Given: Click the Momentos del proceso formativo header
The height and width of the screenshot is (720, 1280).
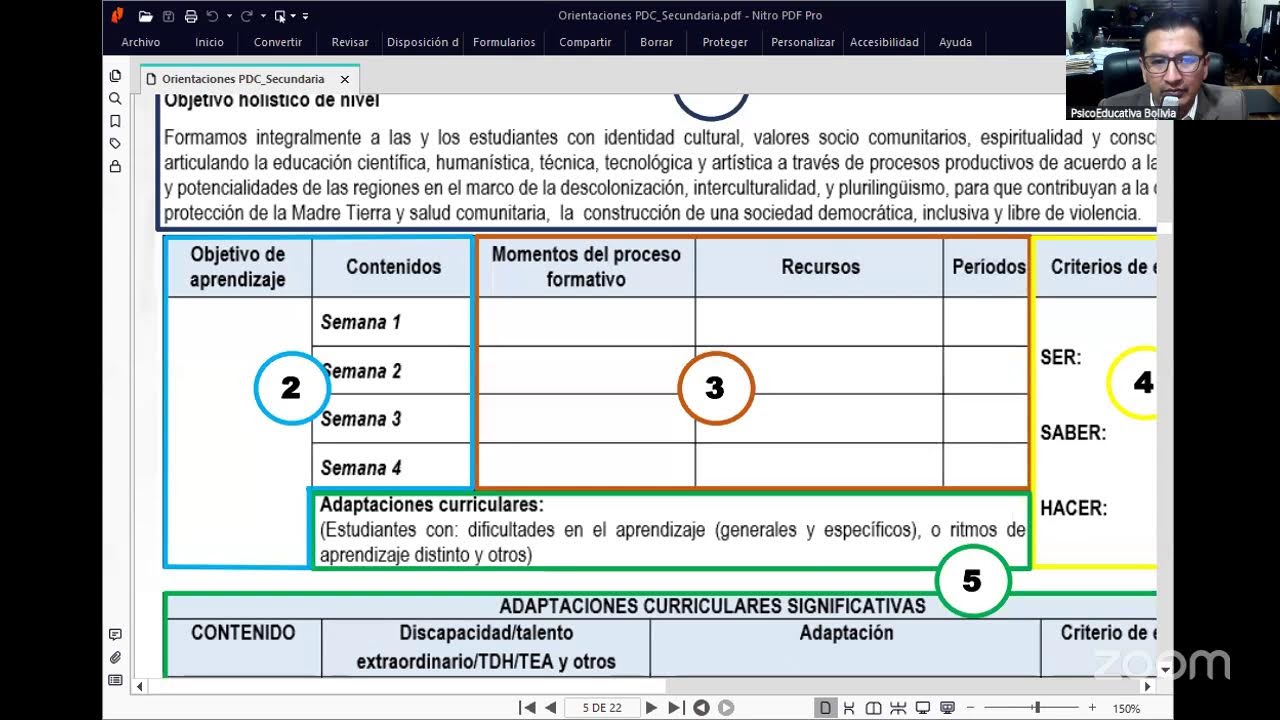Looking at the screenshot, I should pyautogui.click(x=586, y=267).
